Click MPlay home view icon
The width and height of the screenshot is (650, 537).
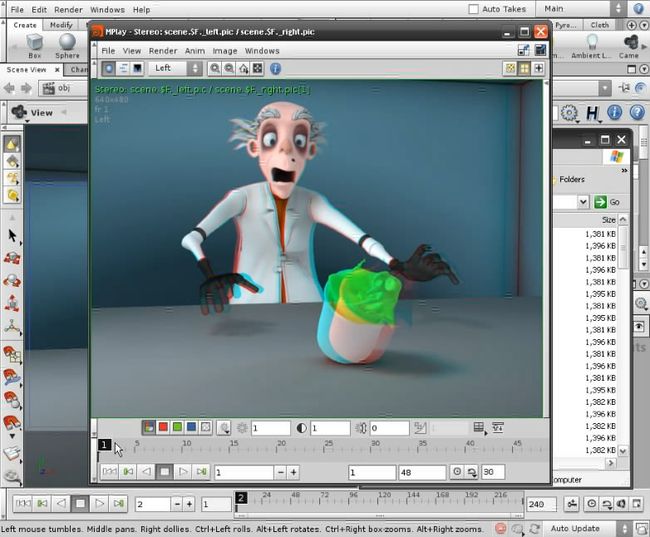coord(243,68)
